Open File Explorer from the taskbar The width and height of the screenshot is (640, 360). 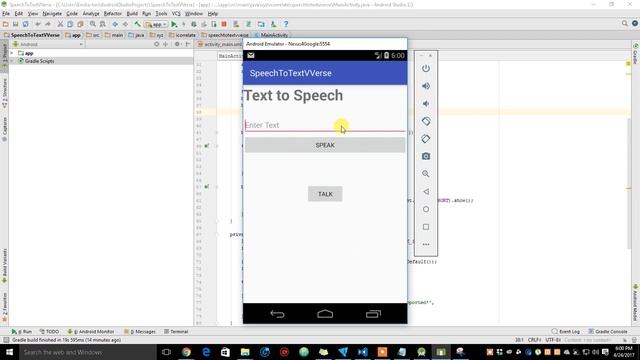tap(245, 352)
